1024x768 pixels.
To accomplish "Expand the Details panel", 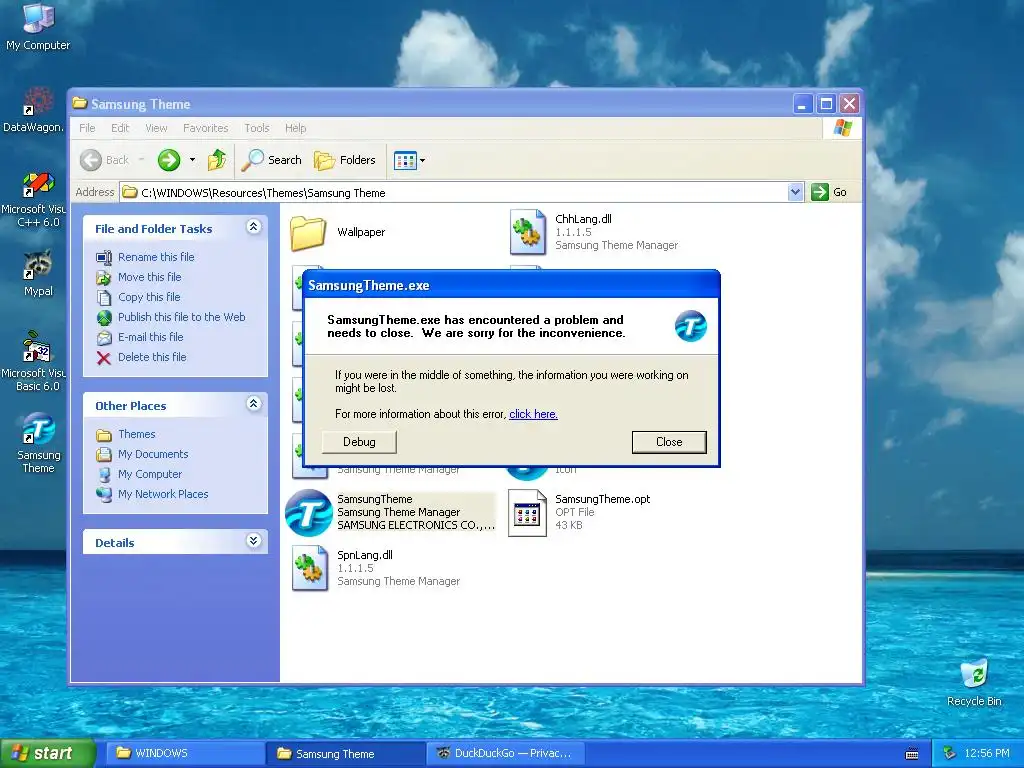I will (254, 541).
